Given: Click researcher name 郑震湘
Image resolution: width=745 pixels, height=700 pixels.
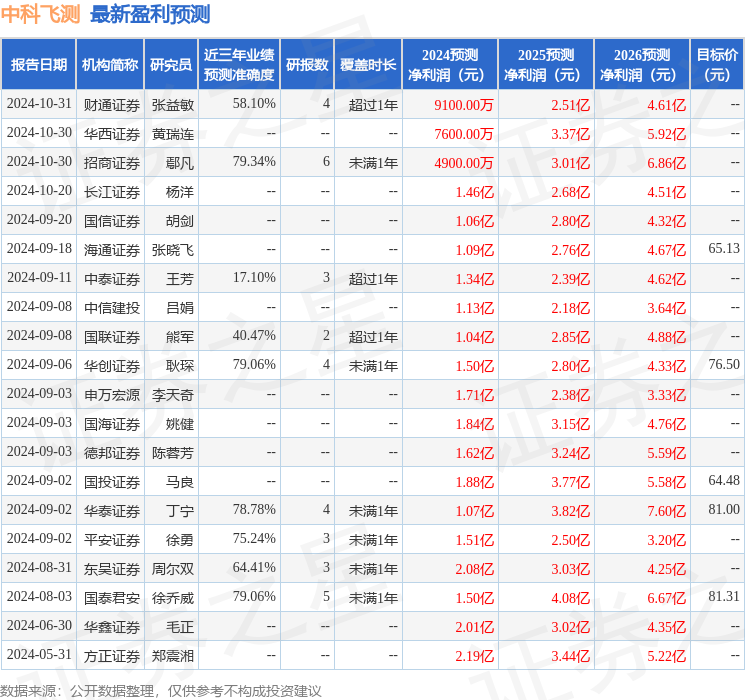Looking at the screenshot, I should pos(173,656).
